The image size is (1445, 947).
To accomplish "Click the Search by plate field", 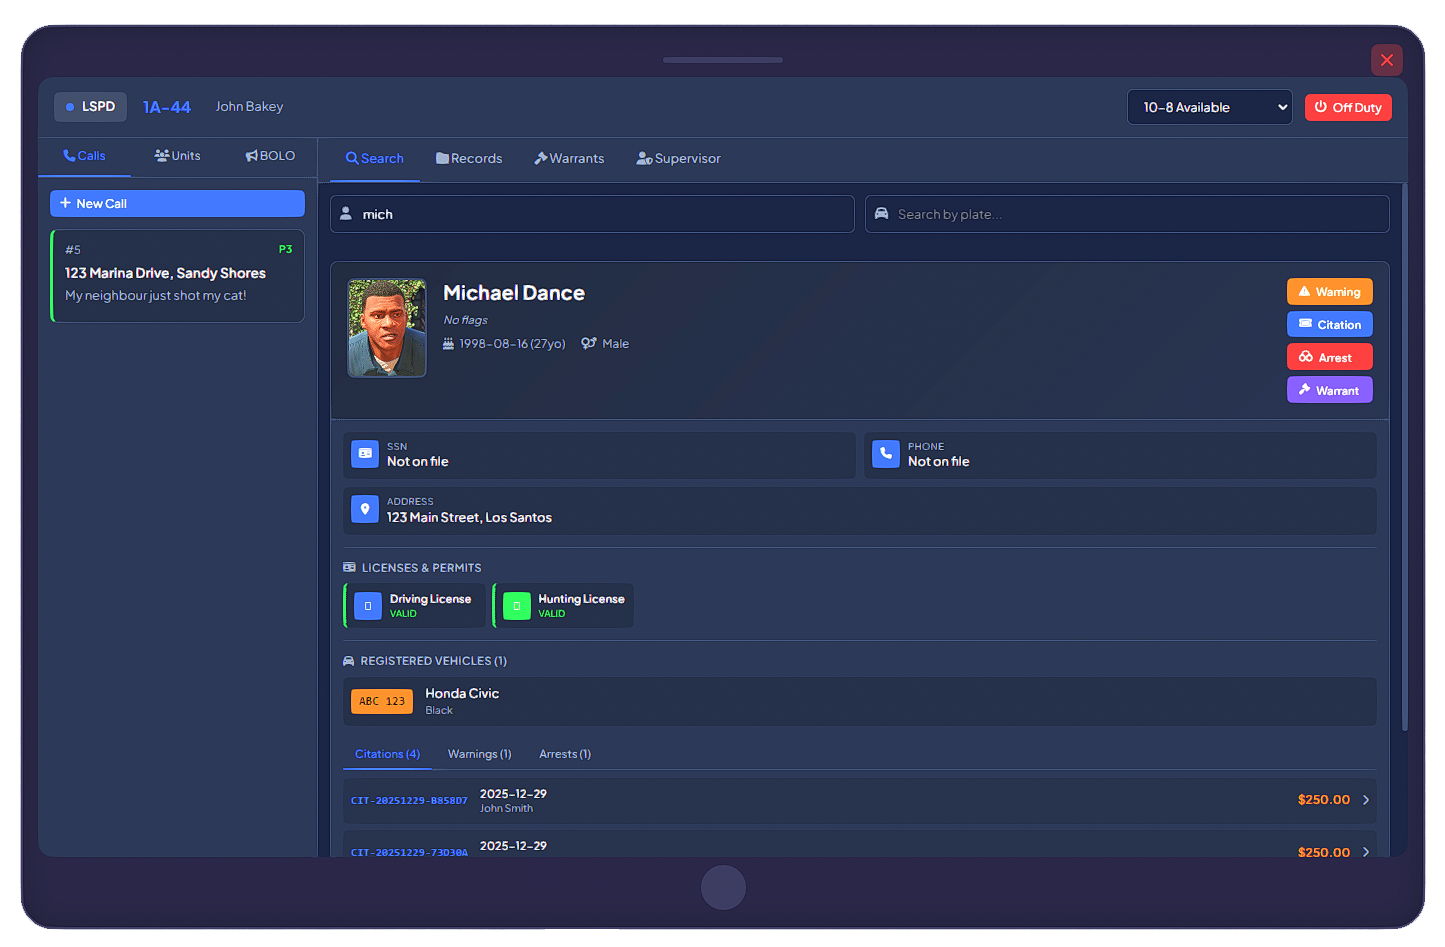I will pos(1127,214).
